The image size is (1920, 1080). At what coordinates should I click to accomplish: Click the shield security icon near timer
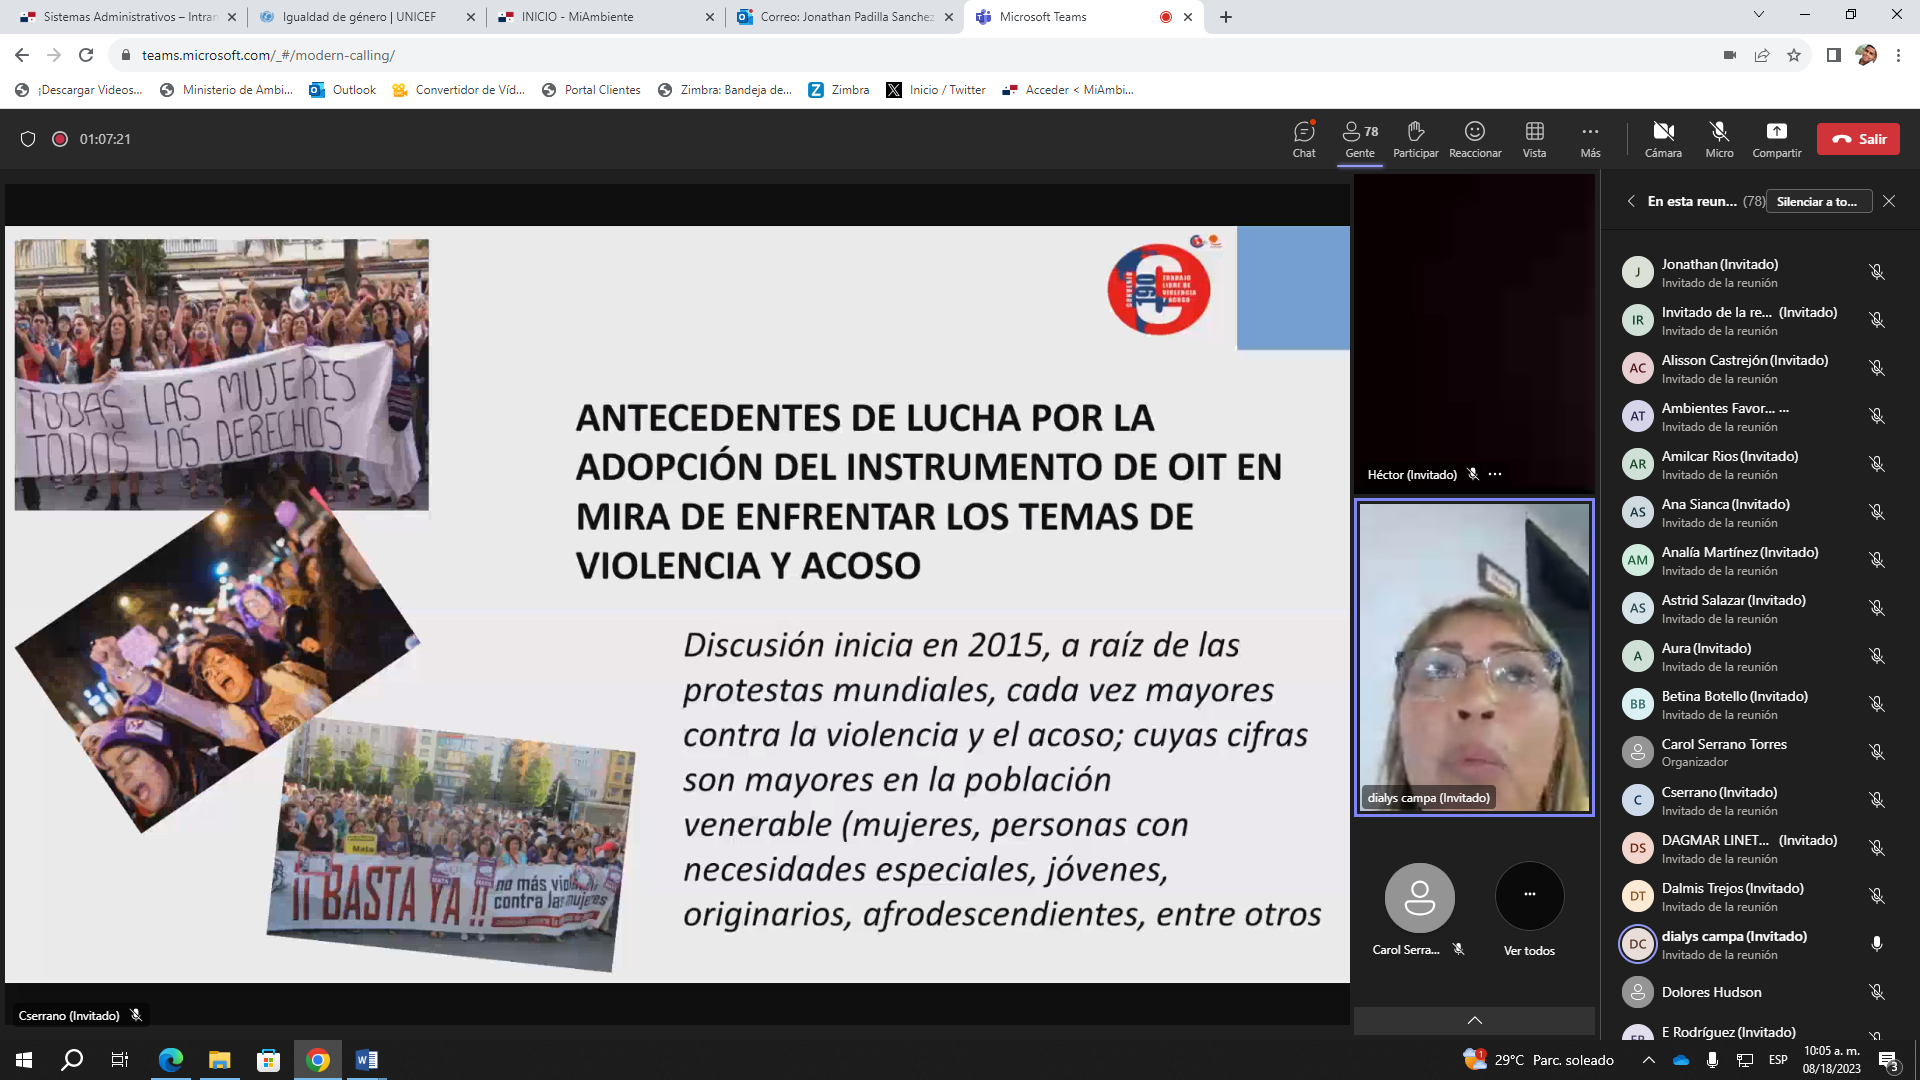[28, 139]
